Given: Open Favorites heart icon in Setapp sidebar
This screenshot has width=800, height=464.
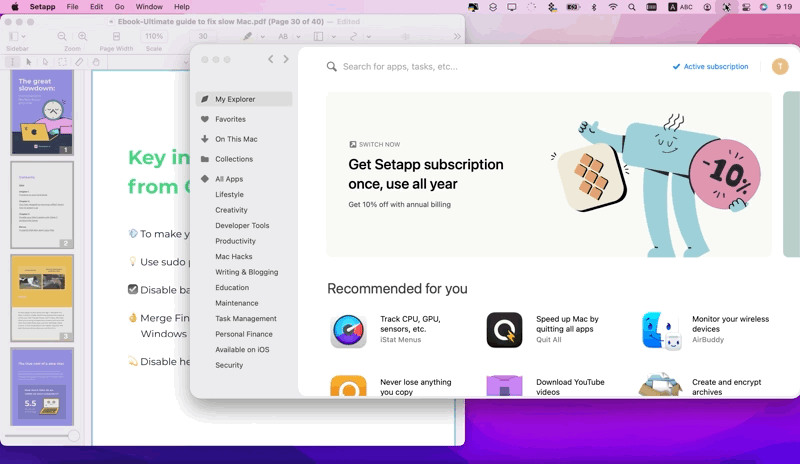Looking at the screenshot, I should [205, 119].
